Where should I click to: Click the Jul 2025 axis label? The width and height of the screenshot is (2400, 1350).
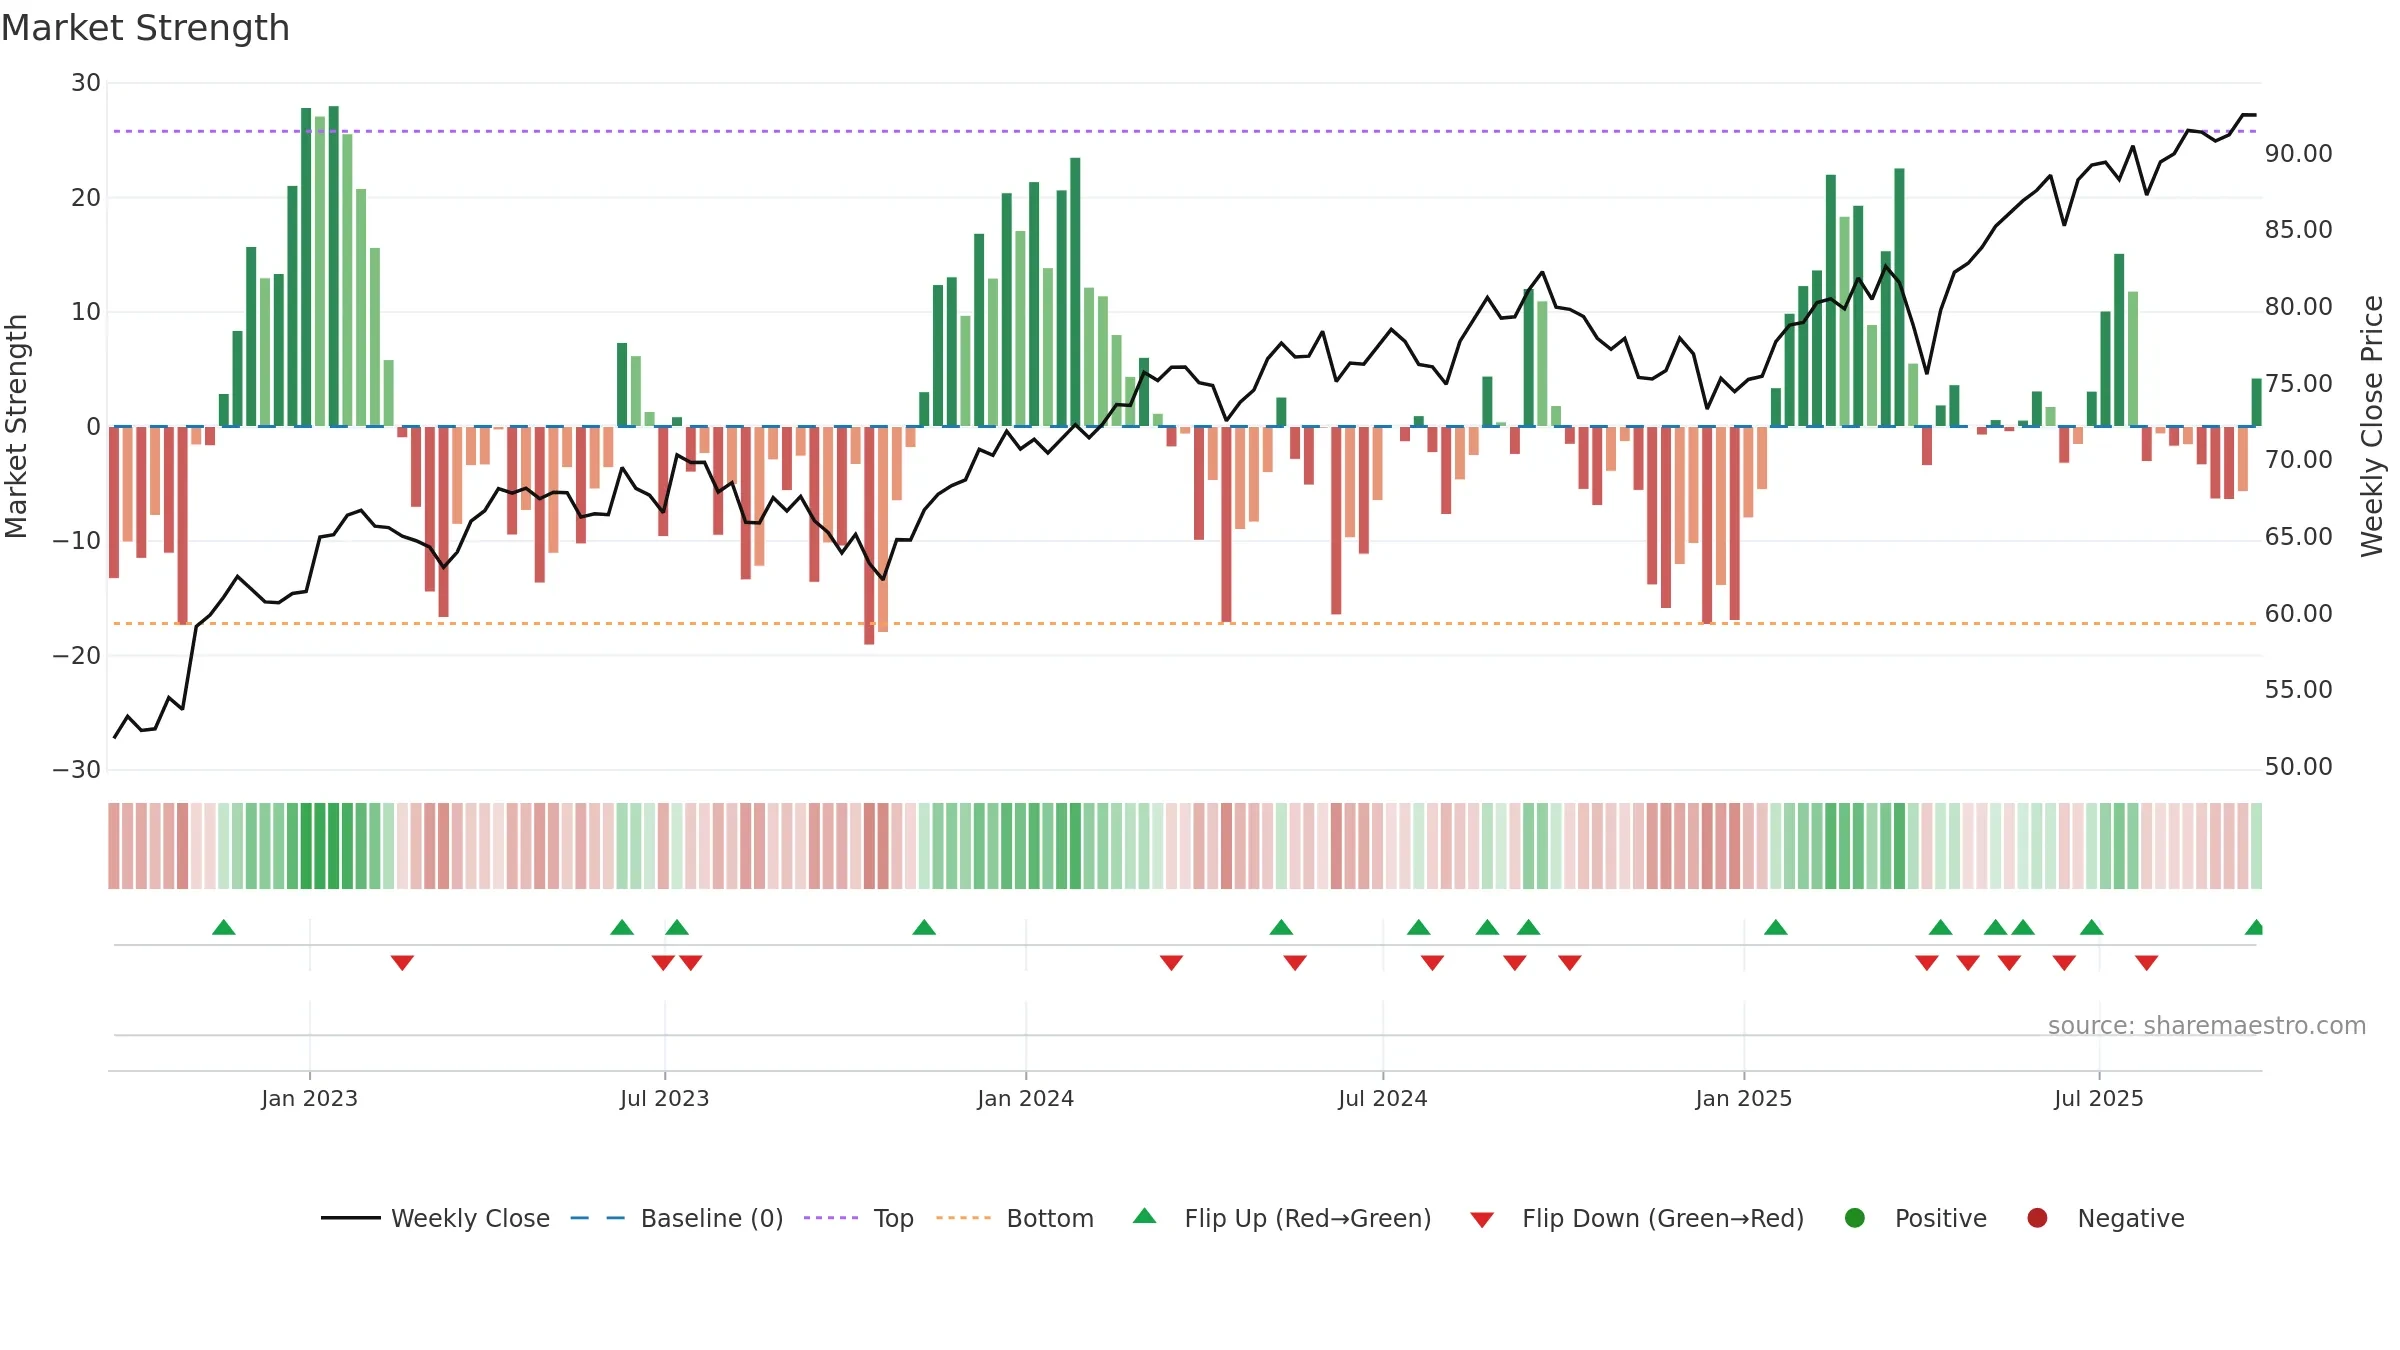click(2099, 1099)
